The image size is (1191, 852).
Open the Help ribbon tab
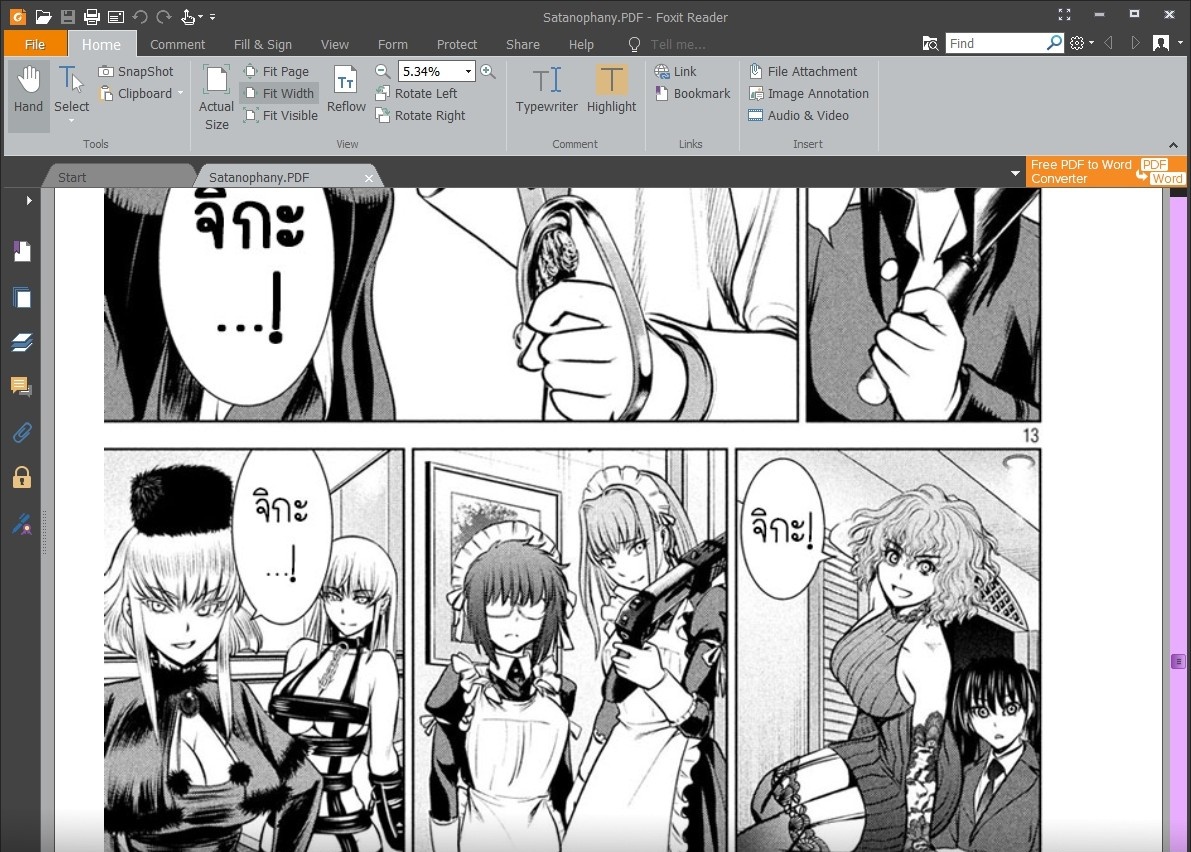pyautogui.click(x=581, y=44)
